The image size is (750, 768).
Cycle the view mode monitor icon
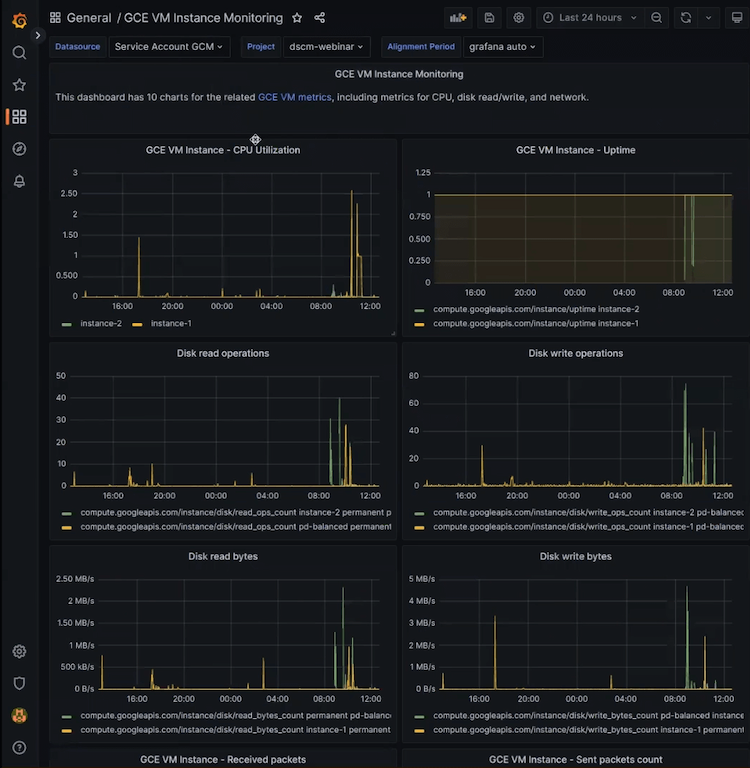[737, 18]
